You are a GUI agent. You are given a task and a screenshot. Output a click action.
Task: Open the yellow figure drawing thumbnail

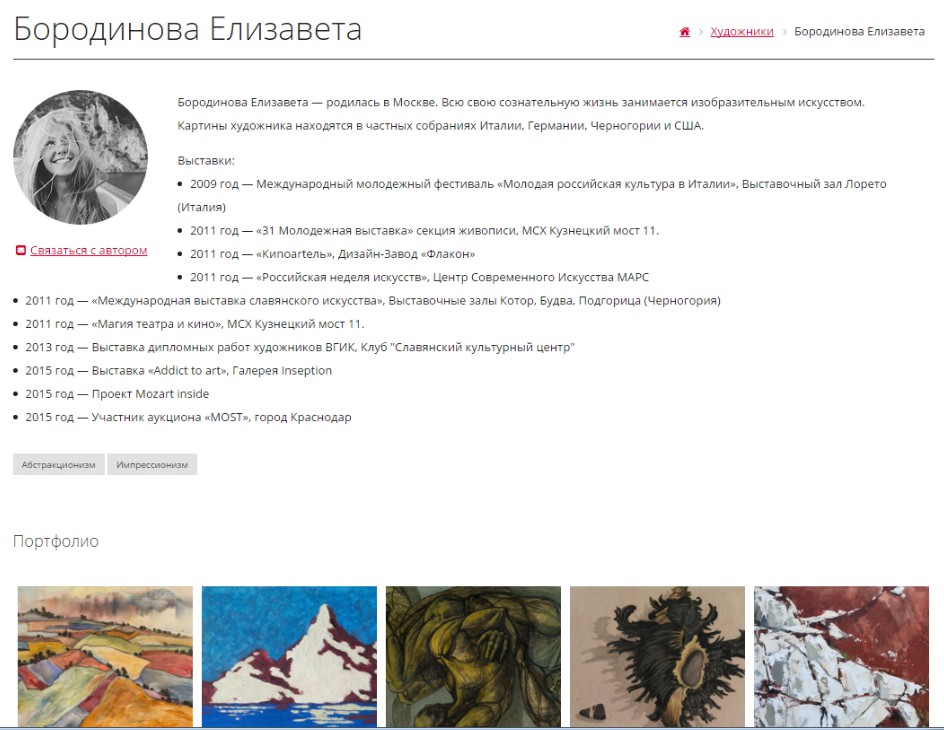click(473, 657)
